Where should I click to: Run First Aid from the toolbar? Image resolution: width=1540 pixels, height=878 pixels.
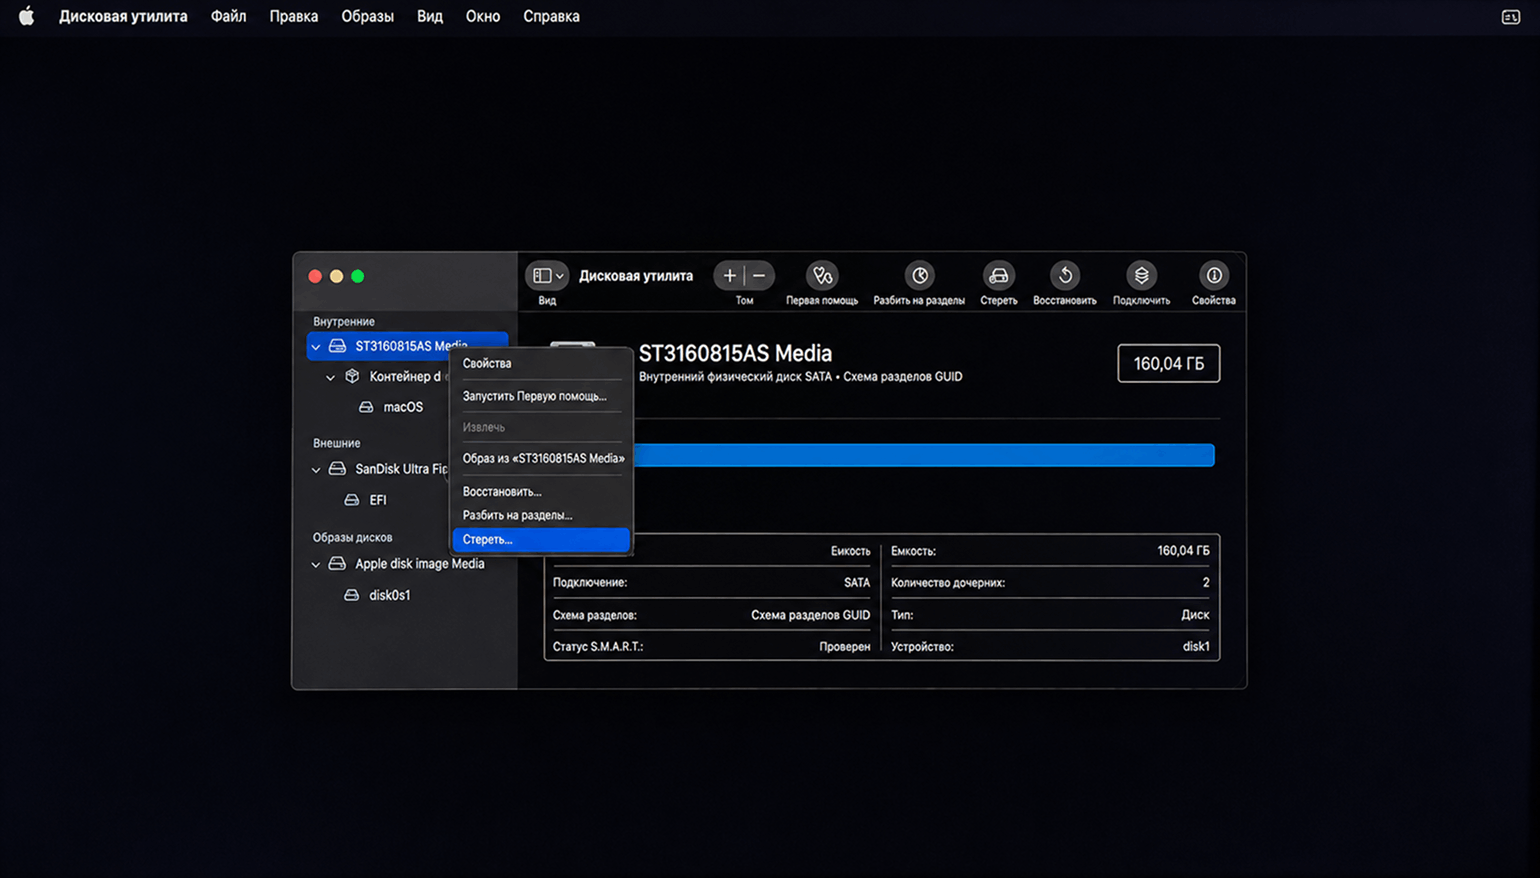[822, 276]
